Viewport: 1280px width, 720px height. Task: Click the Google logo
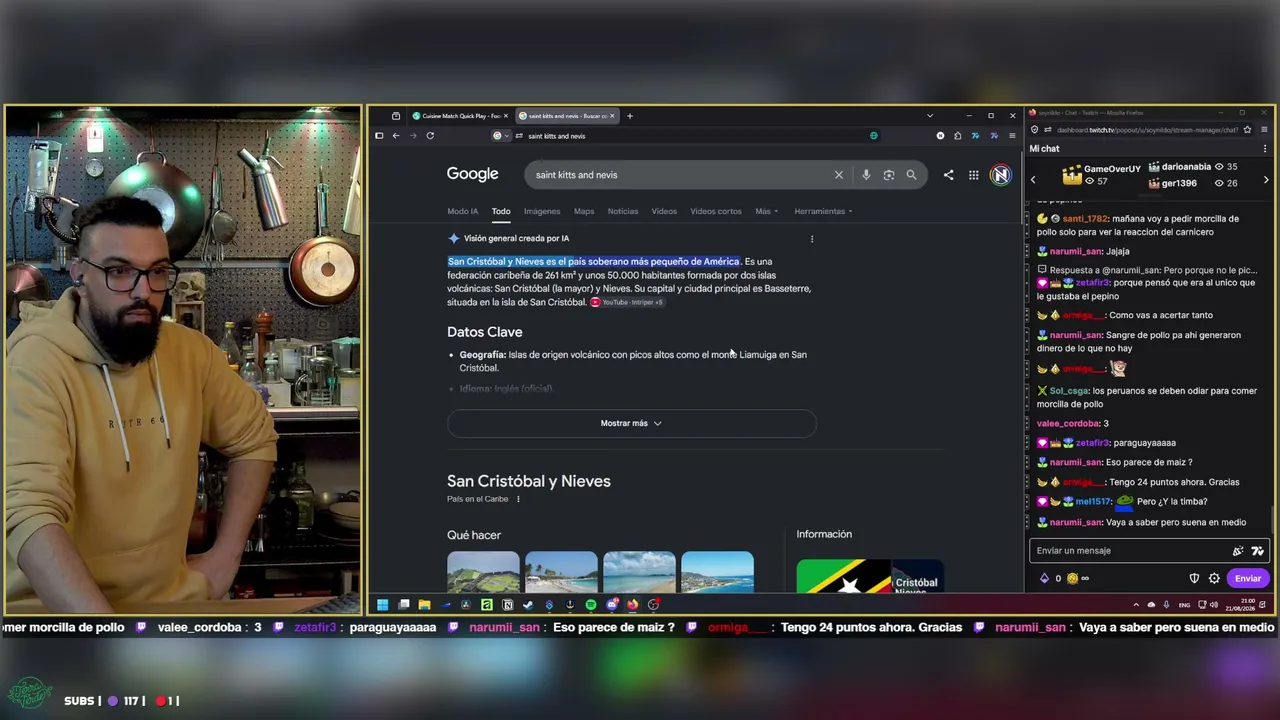pos(472,174)
